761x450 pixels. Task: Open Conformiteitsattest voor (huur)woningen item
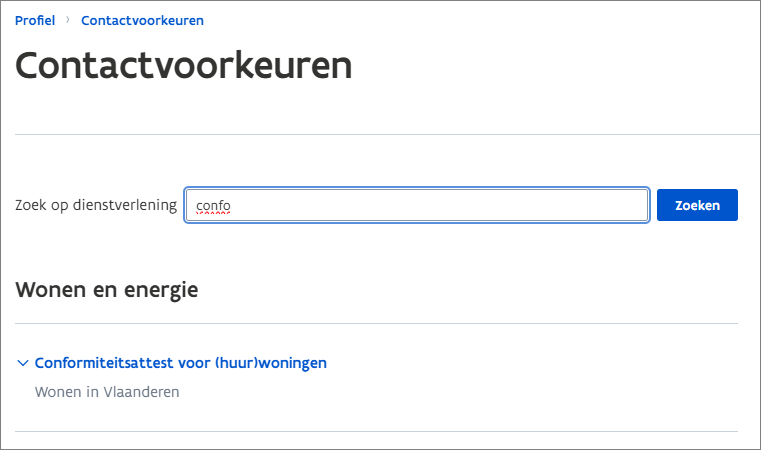[x=180, y=363]
